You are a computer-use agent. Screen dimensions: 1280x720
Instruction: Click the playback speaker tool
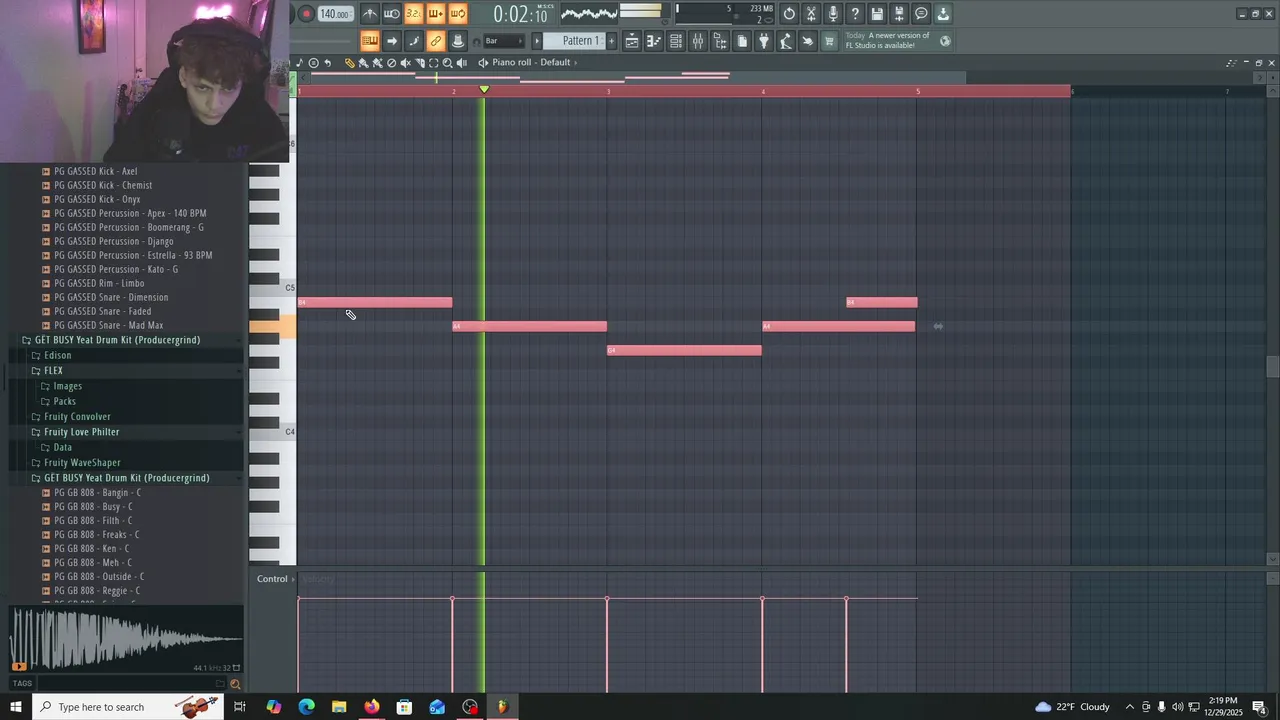(x=461, y=62)
